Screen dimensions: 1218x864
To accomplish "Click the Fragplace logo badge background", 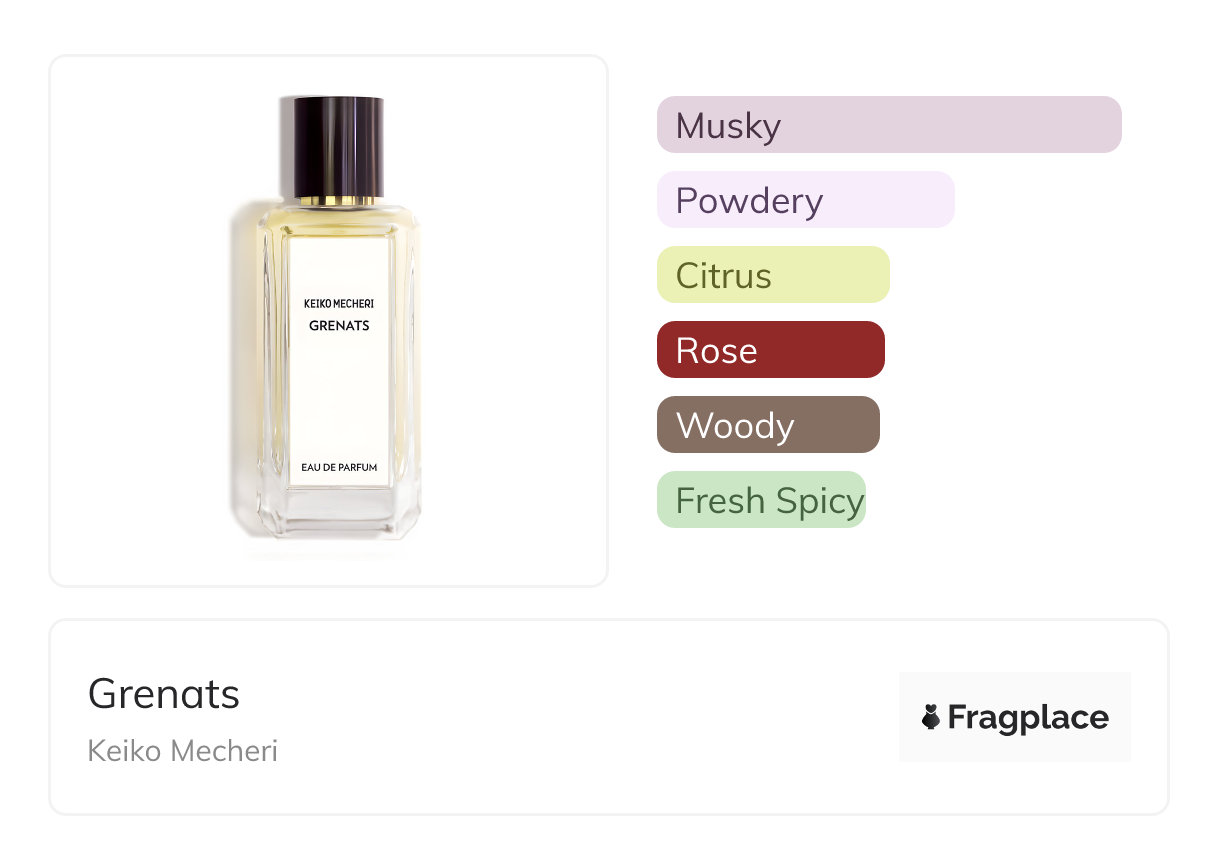I will point(1015,717).
